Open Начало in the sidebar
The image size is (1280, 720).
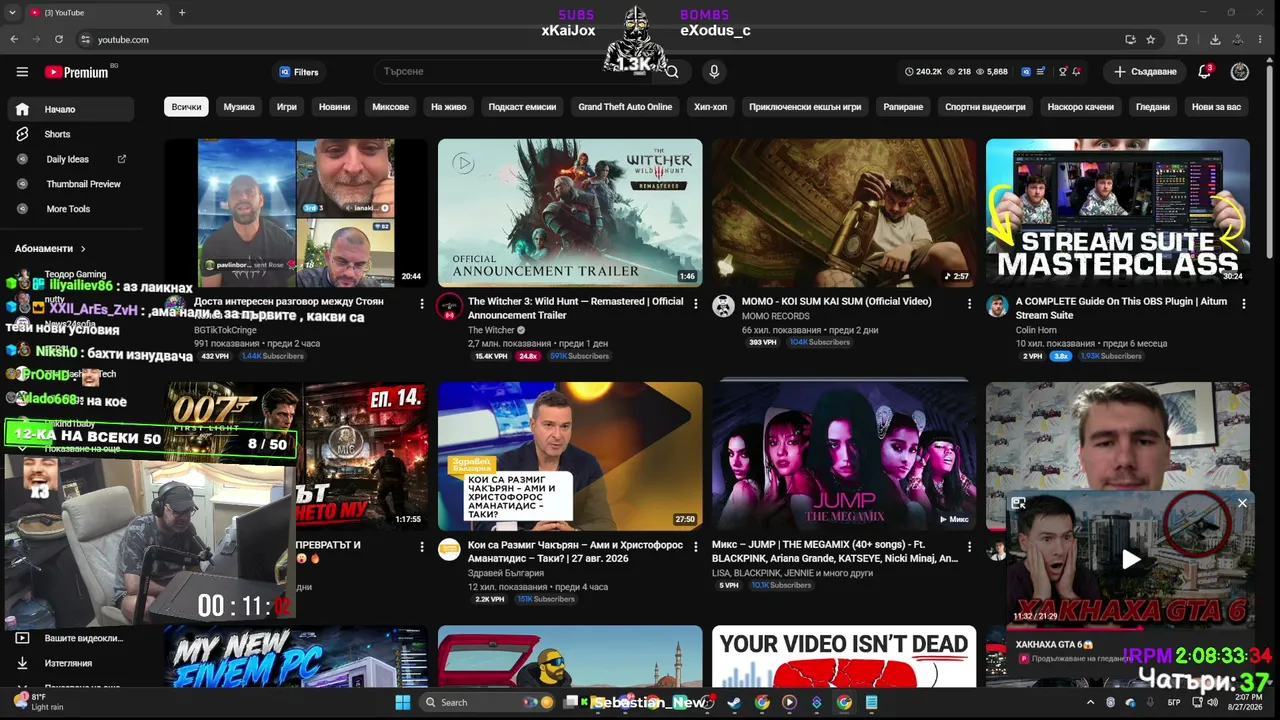(x=70, y=109)
